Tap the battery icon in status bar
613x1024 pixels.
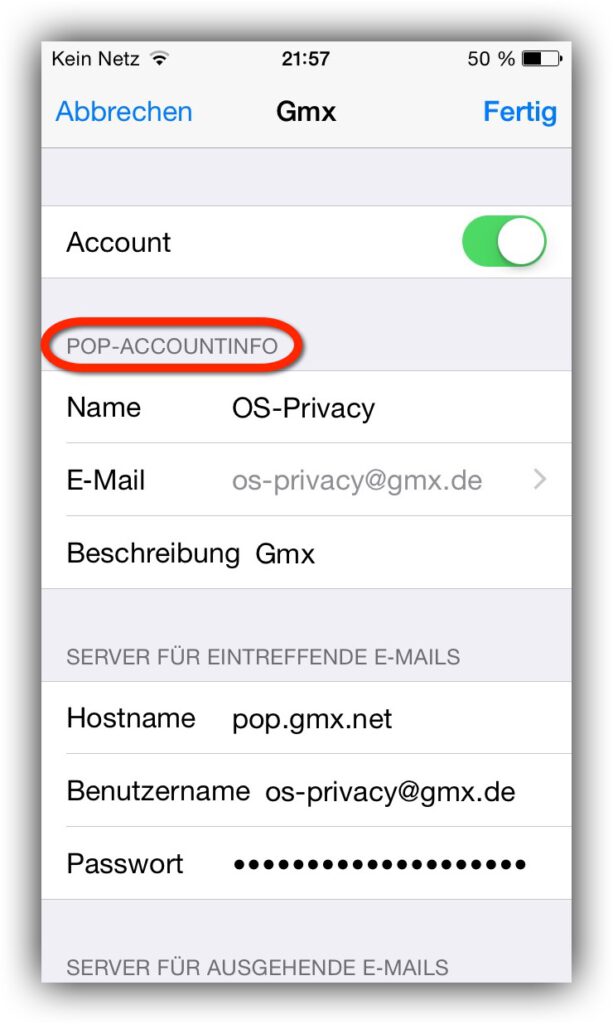[x=542, y=59]
